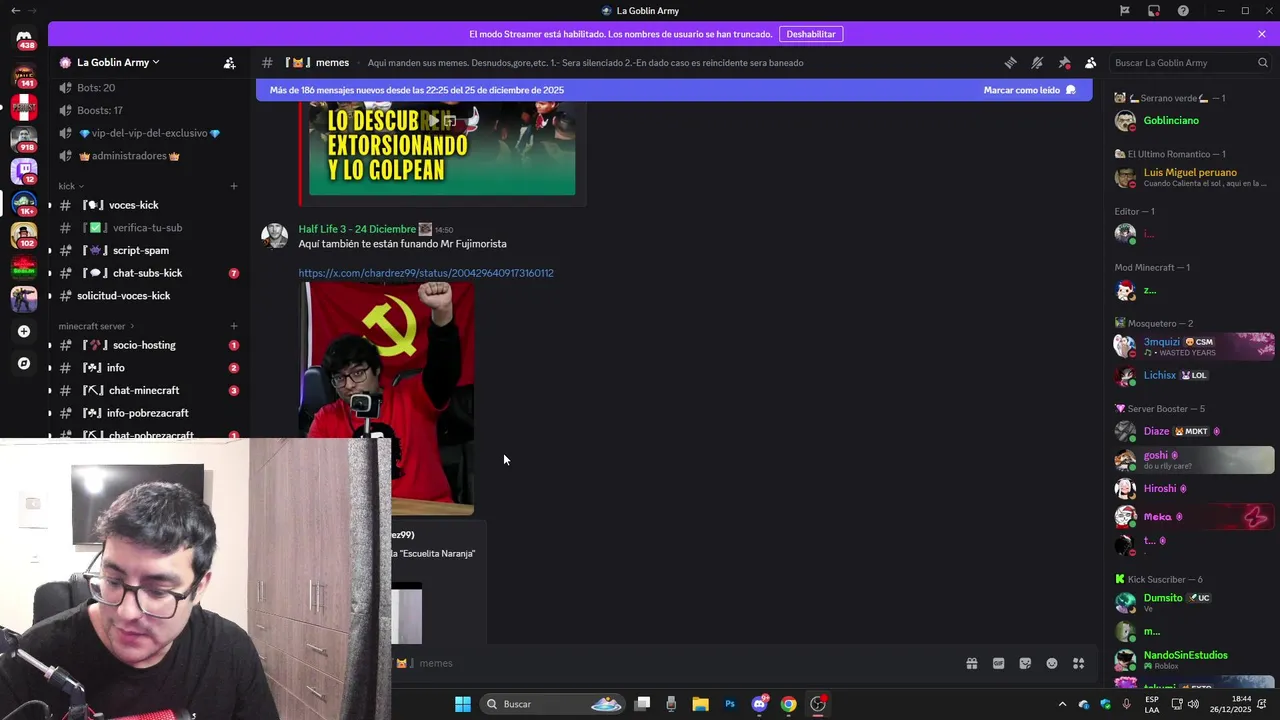
Task: Add a channel in minecraft server category
Action: tap(234, 326)
